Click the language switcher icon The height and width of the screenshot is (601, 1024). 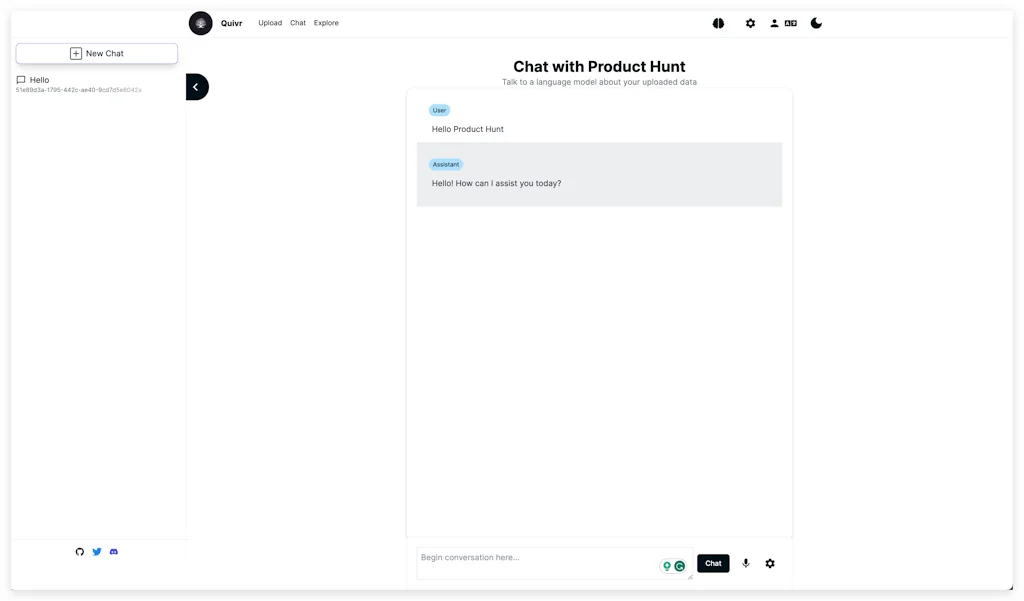791,23
